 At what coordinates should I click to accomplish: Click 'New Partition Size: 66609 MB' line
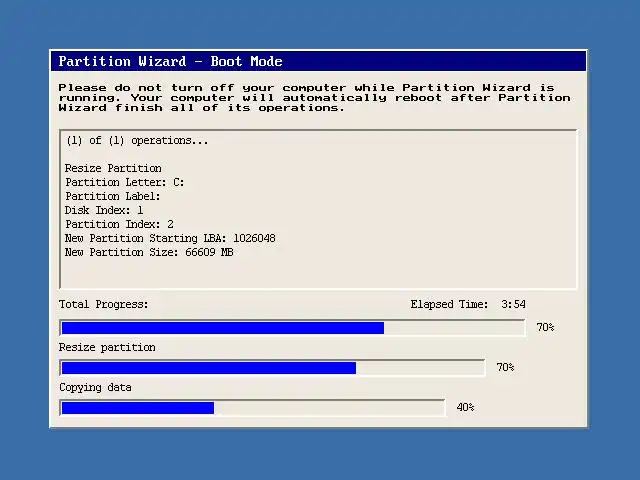click(149, 252)
